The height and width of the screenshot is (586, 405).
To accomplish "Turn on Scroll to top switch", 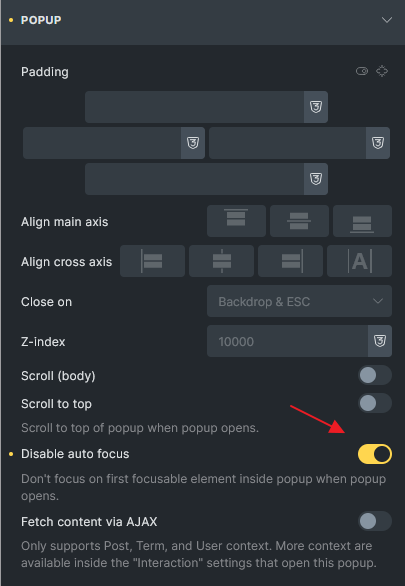I will (375, 403).
